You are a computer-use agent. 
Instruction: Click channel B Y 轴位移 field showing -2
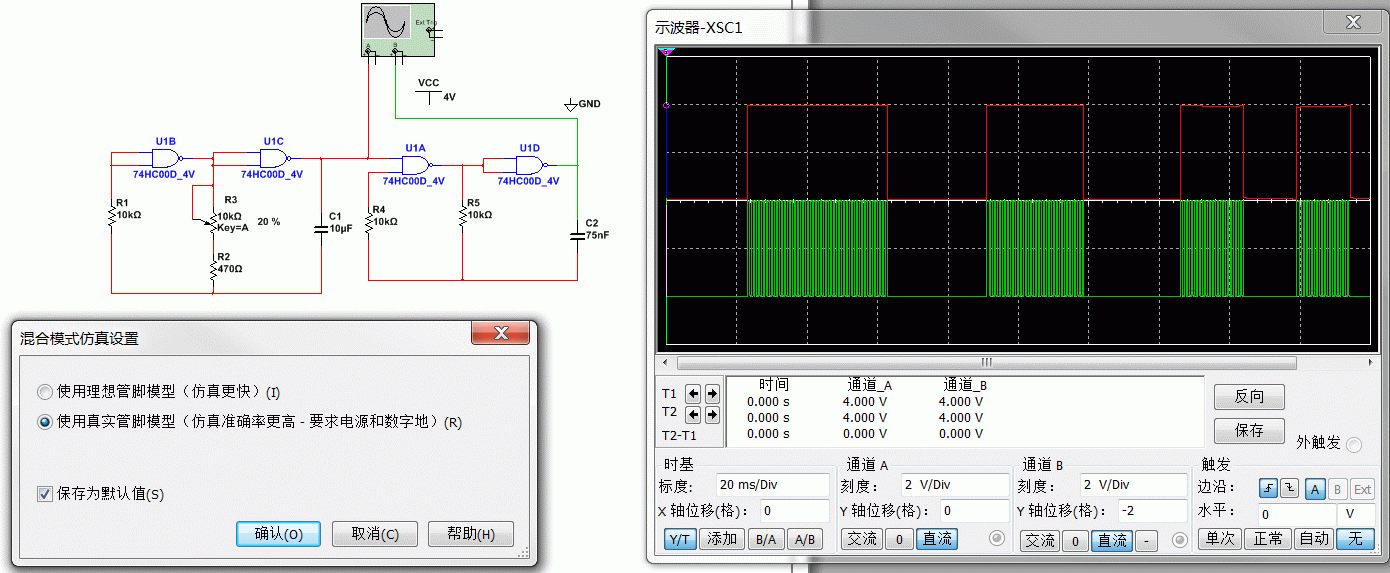(x=1153, y=511)
